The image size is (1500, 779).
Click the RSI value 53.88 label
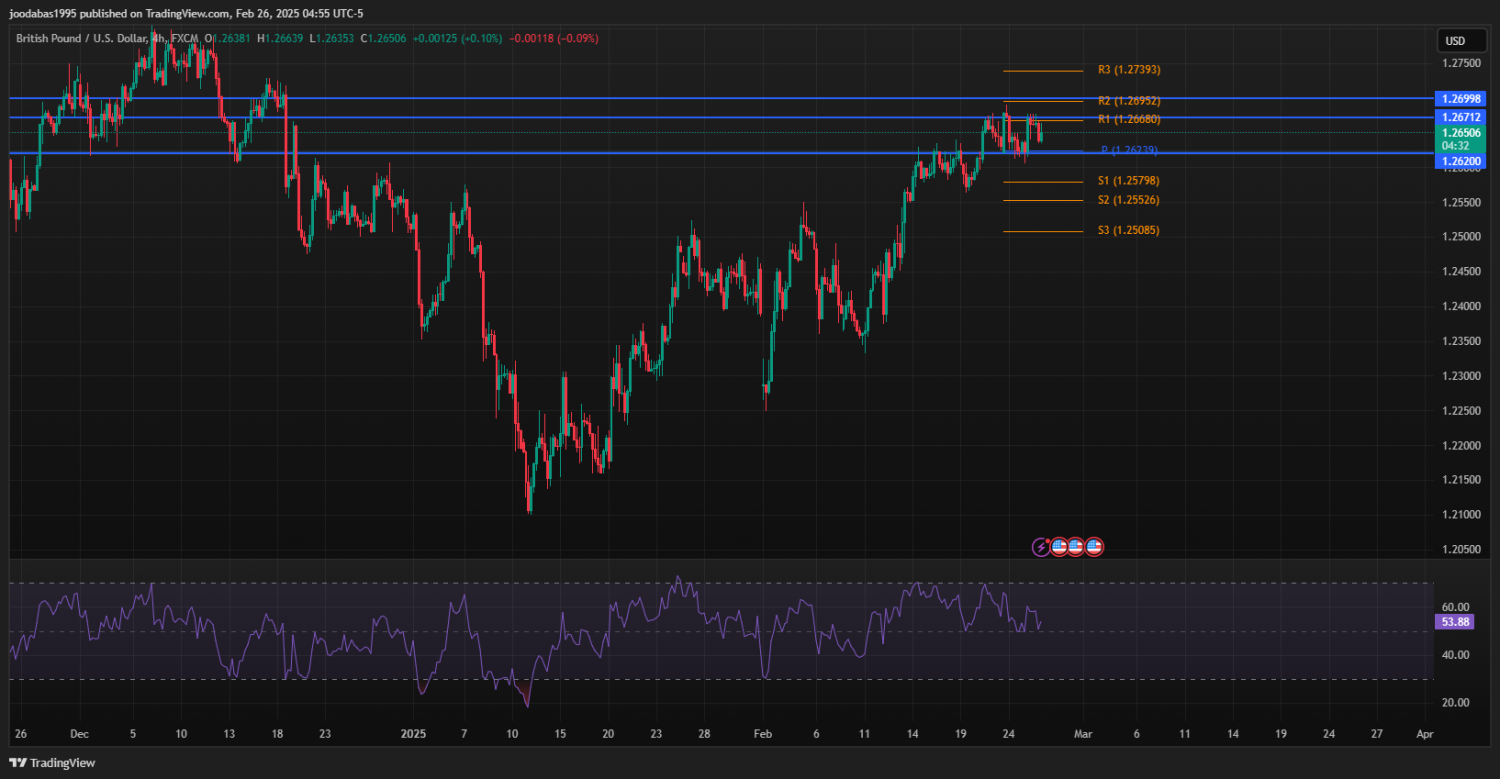1452,622
